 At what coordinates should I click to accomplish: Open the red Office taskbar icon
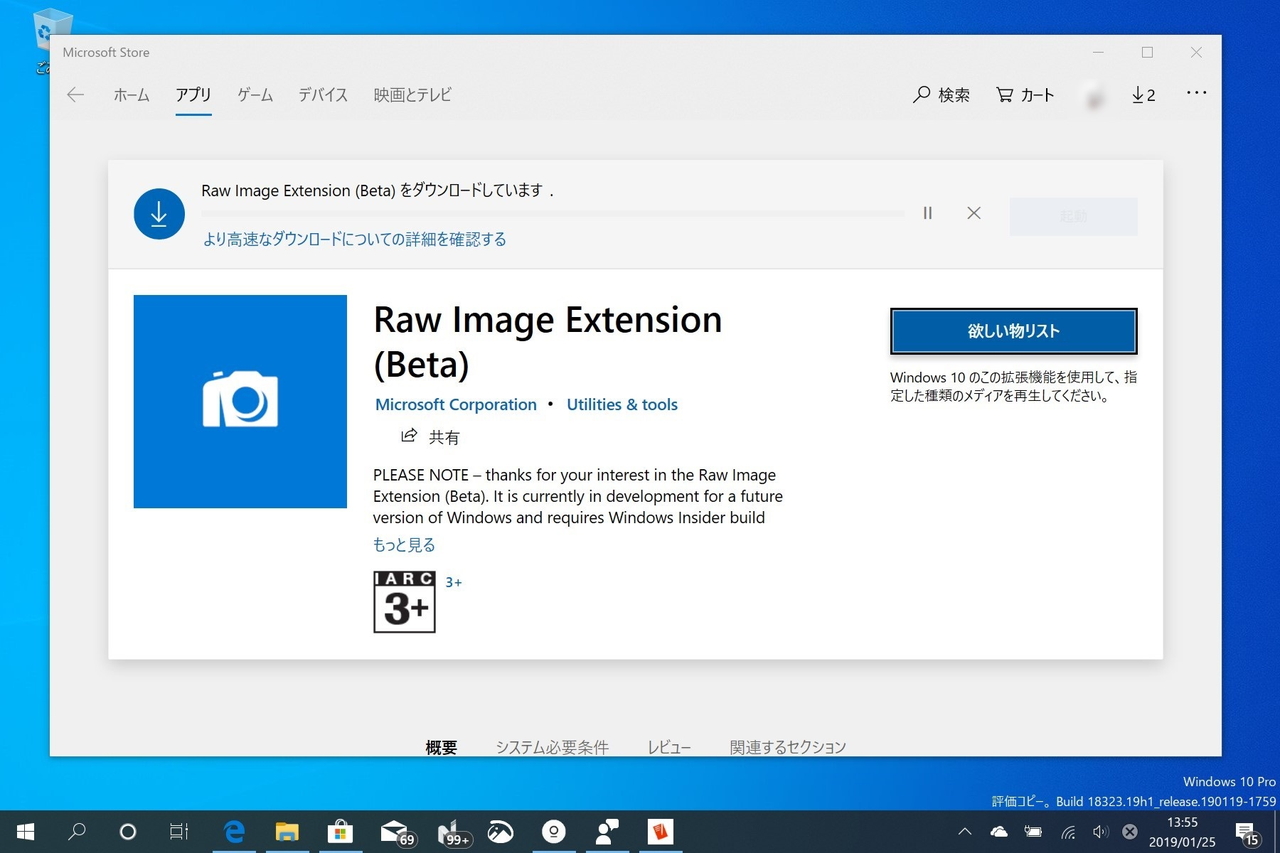coord(660,832)
